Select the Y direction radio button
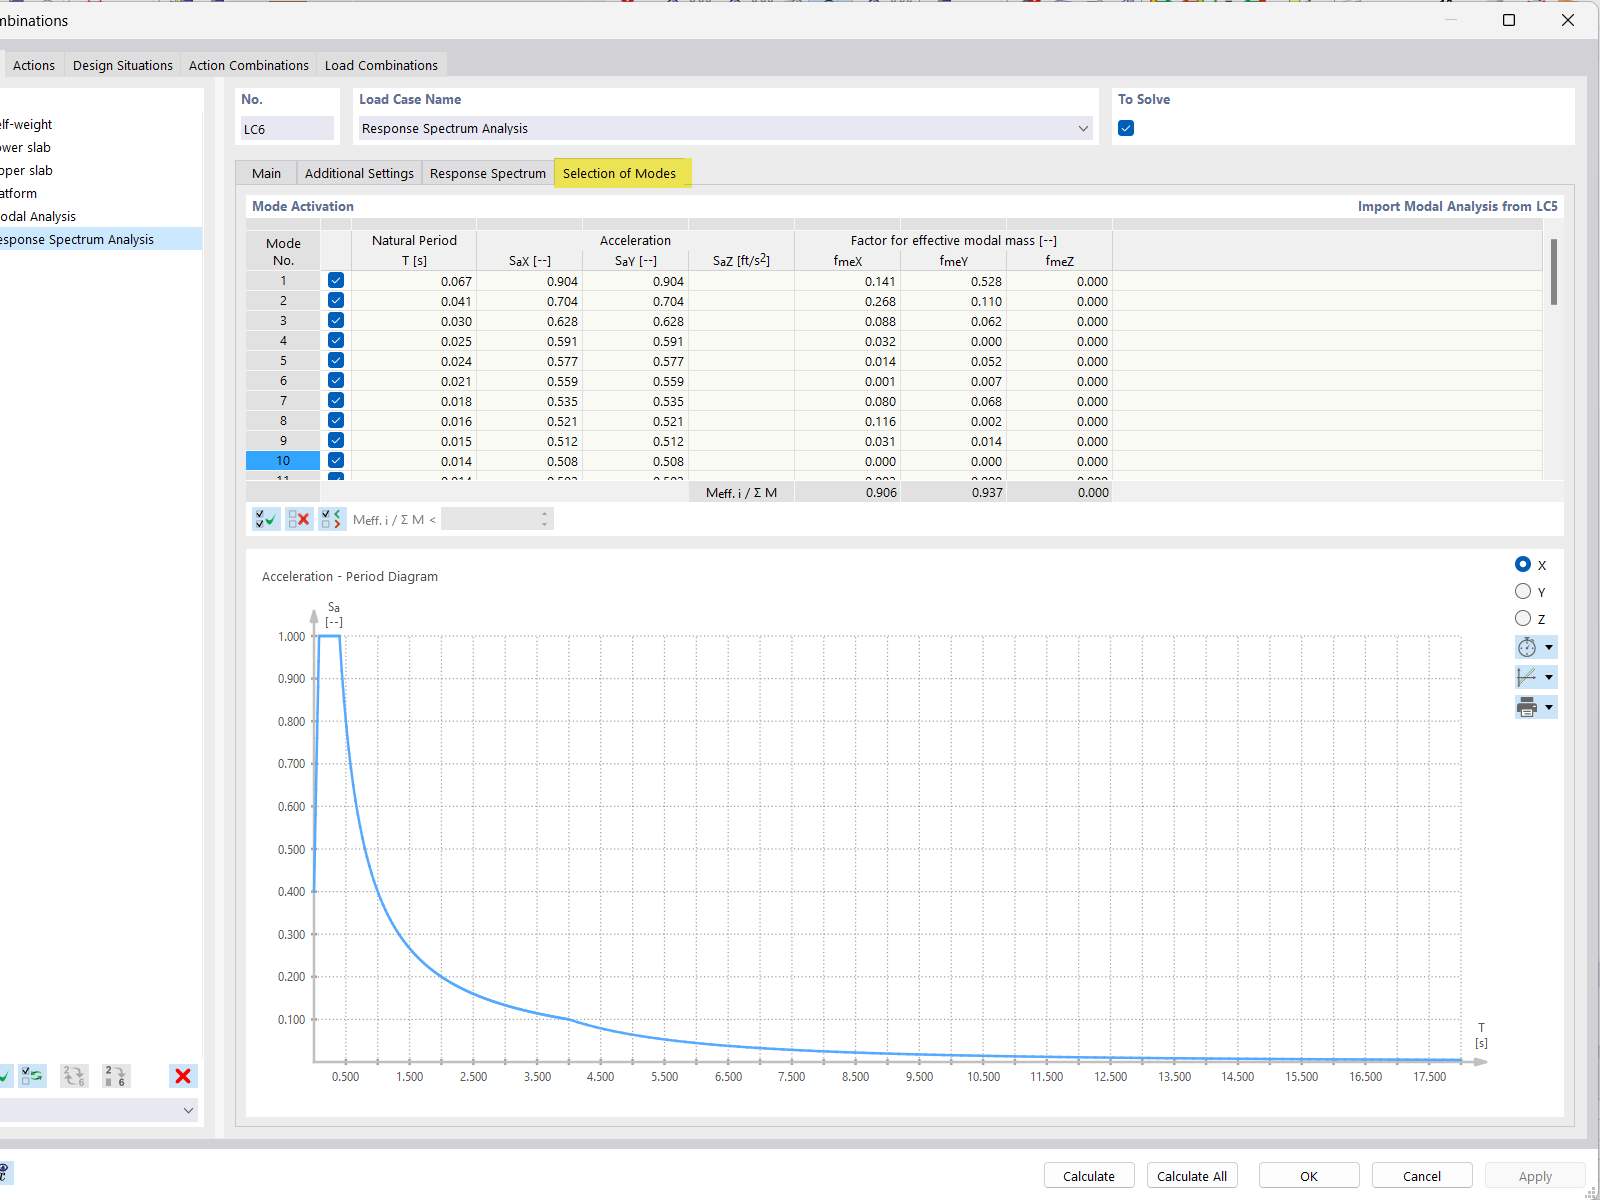Viewport: 1600px width, 1200px height. coord(1521,591)
